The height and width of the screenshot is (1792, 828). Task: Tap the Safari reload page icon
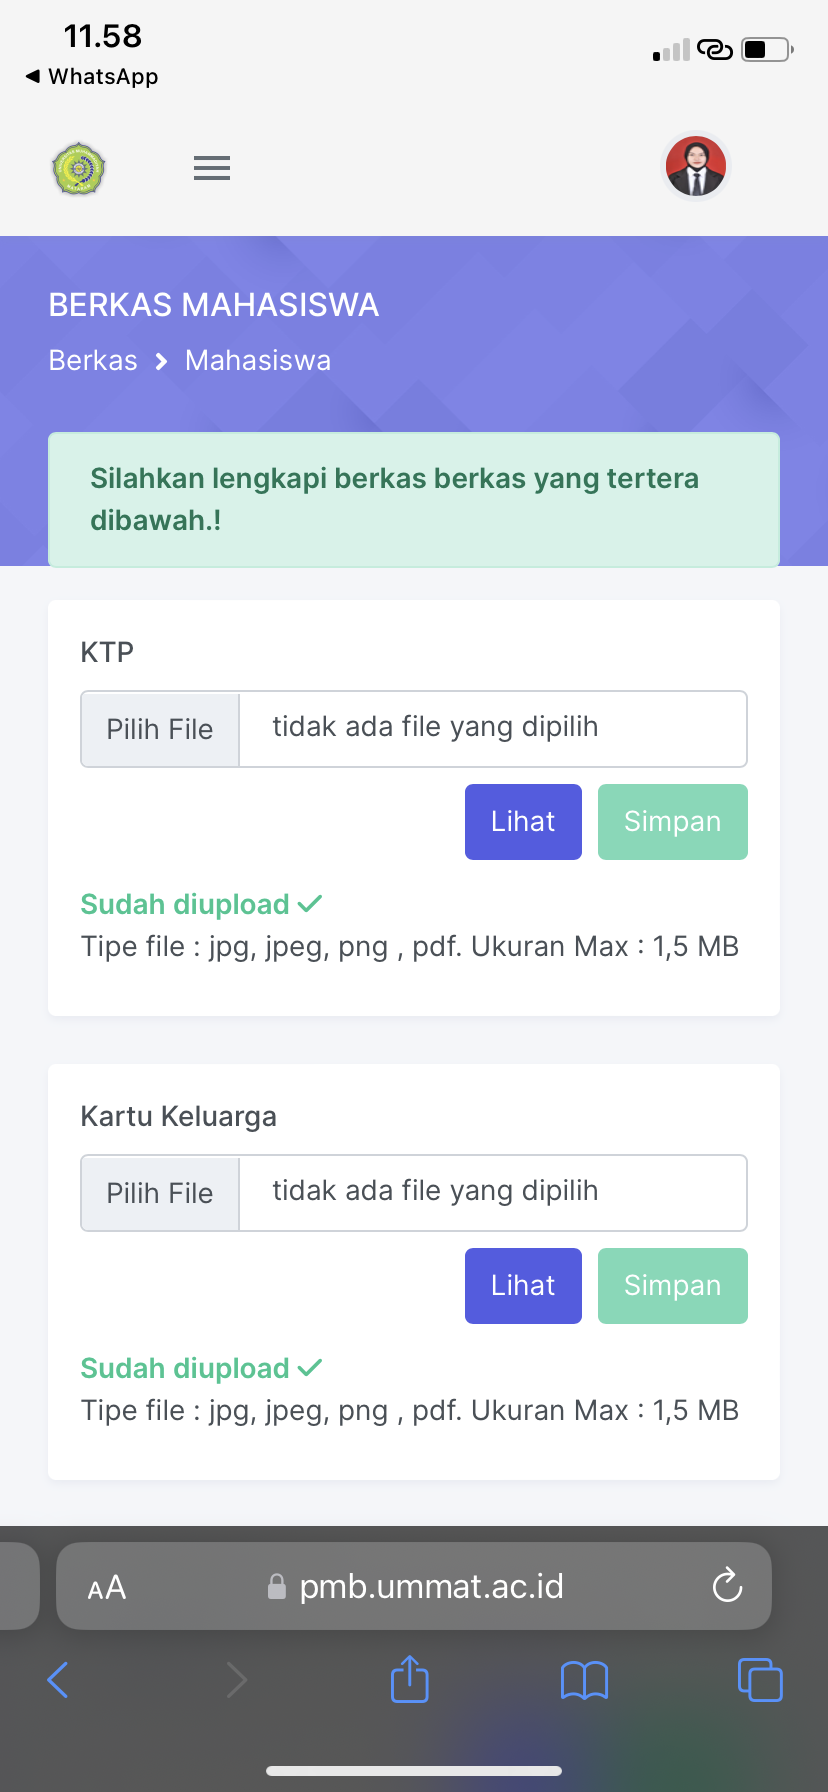click(727, 1586)
